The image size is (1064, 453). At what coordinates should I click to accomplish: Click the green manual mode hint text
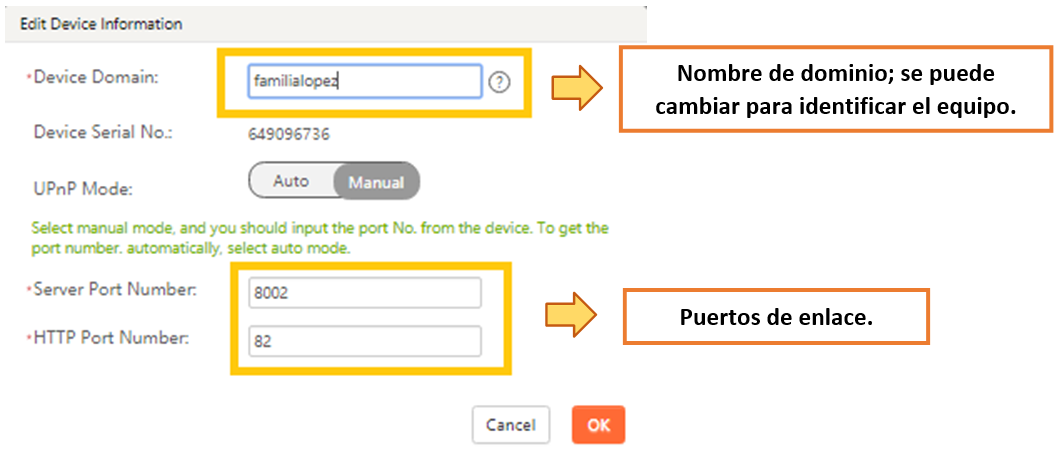pyautogui.click(x=320, y=238)
